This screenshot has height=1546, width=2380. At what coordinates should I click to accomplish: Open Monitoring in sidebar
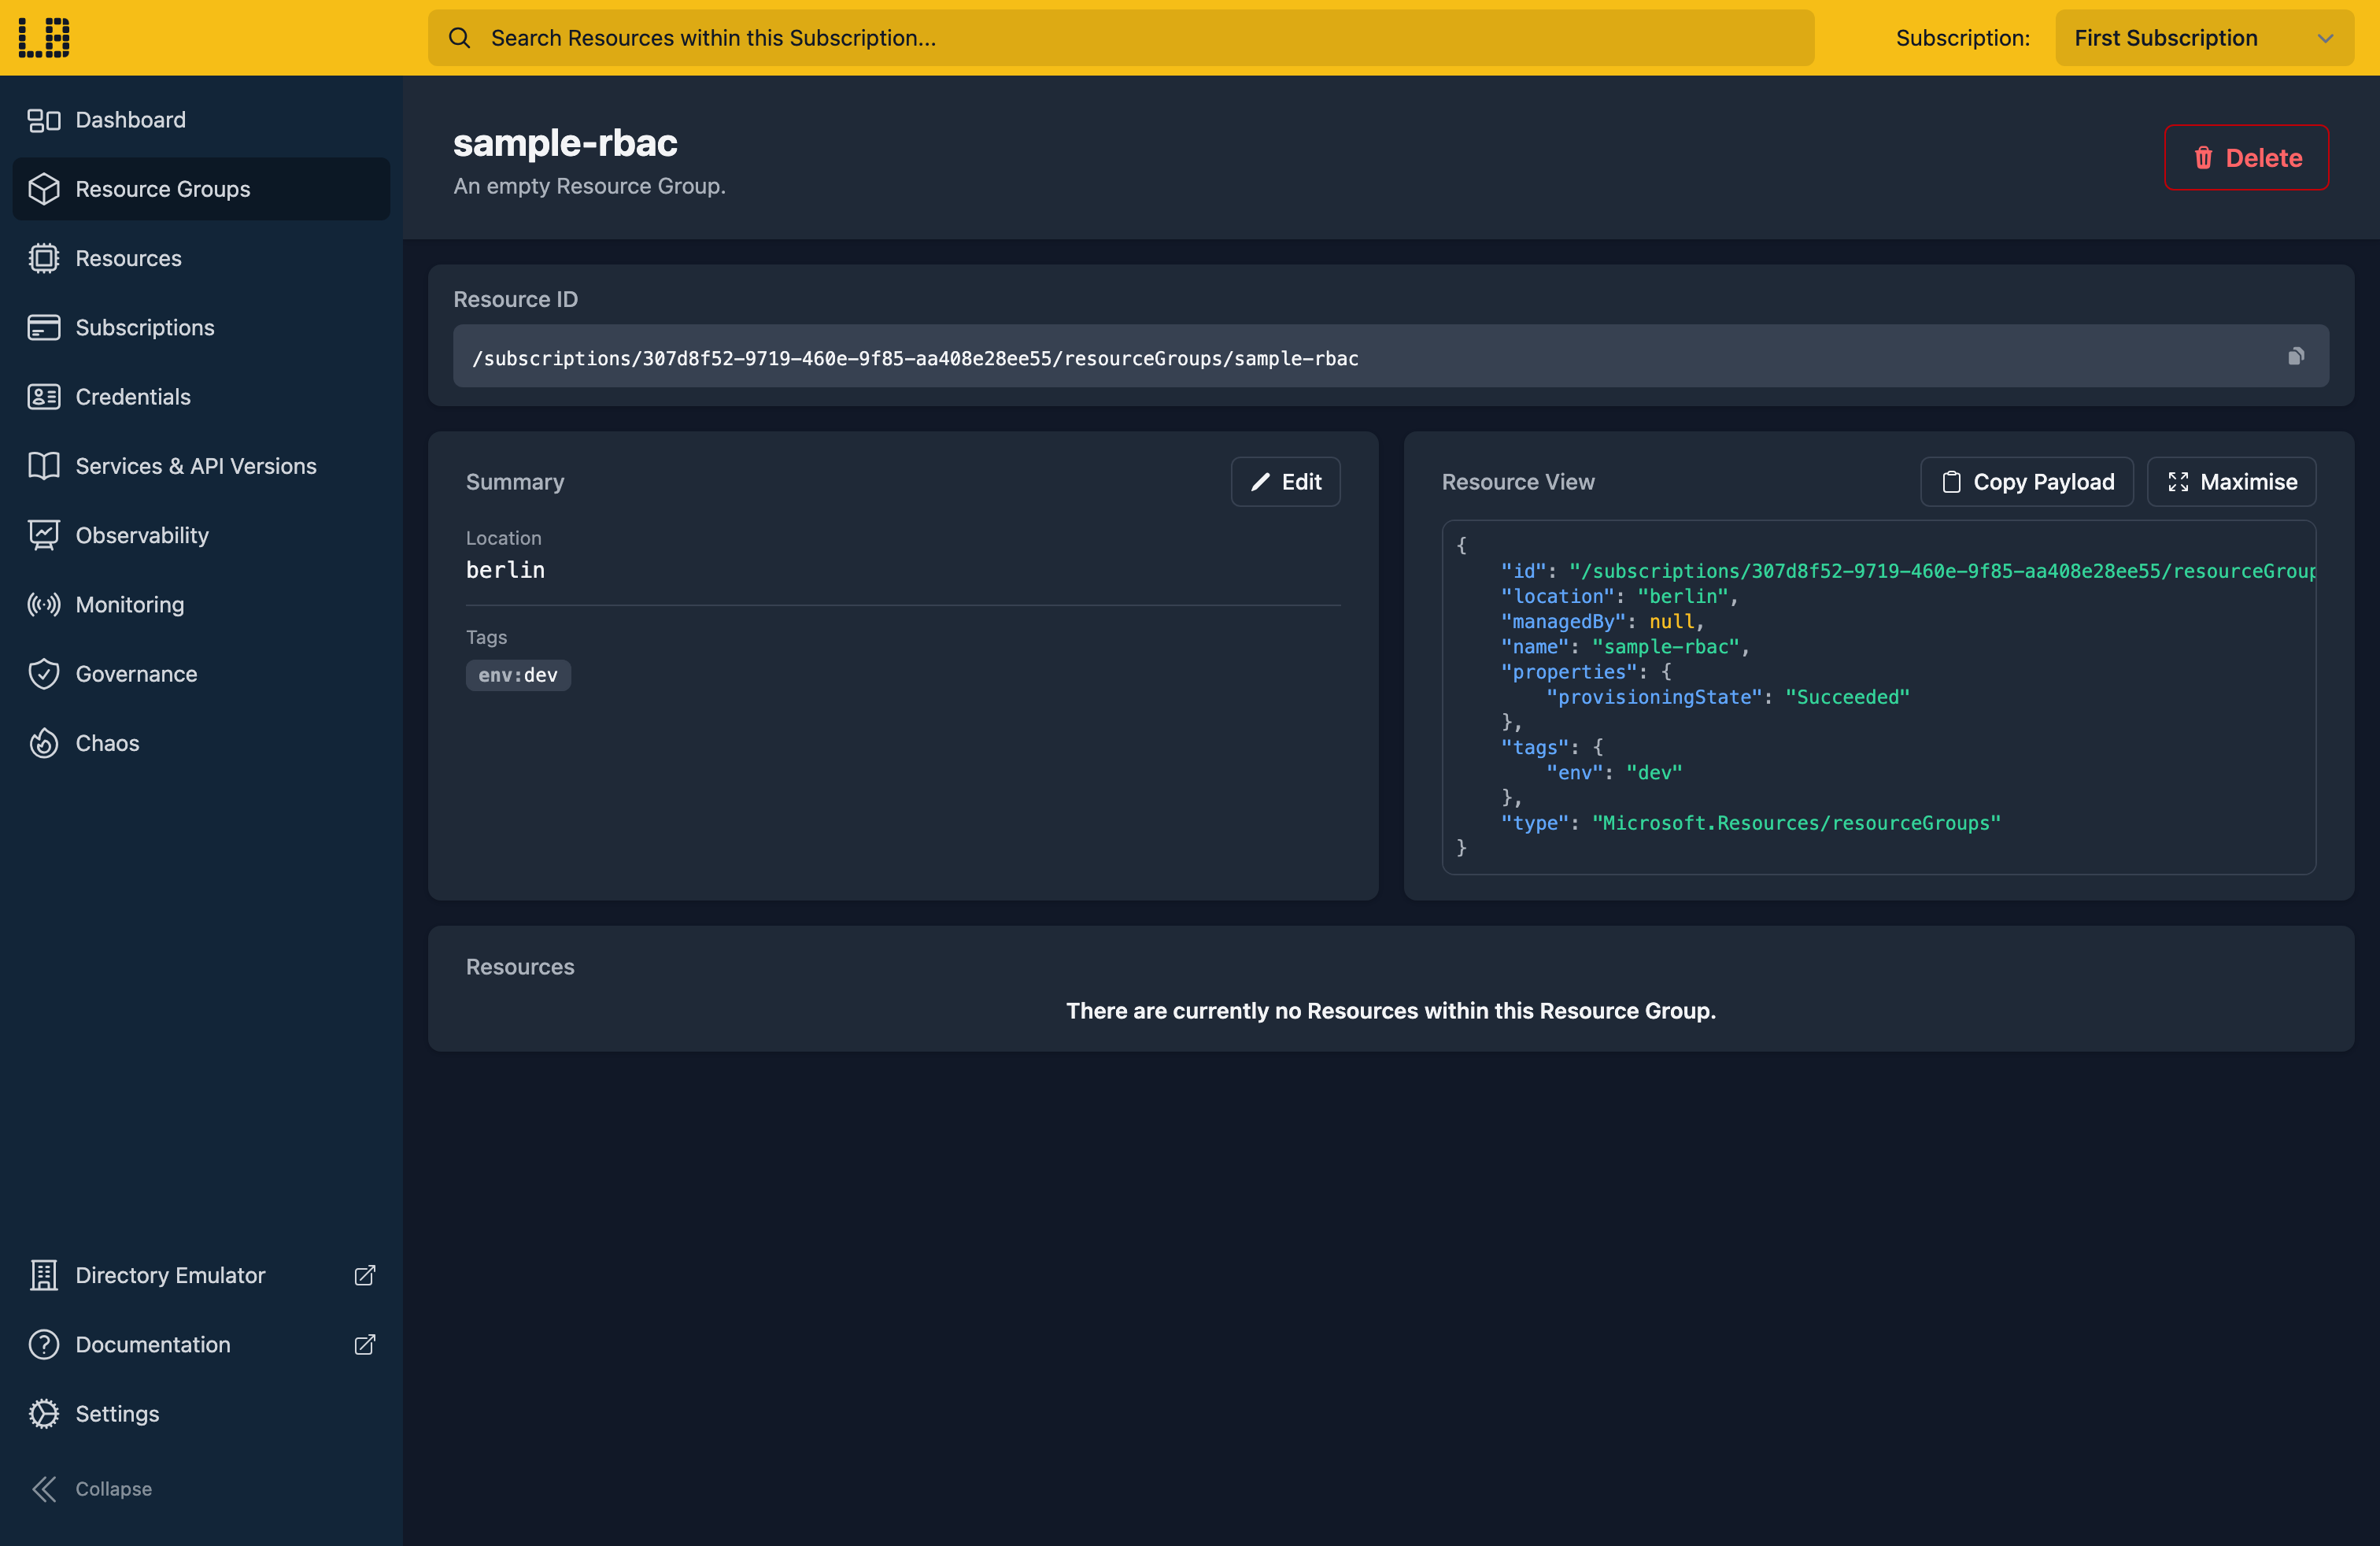pos(201,605)
